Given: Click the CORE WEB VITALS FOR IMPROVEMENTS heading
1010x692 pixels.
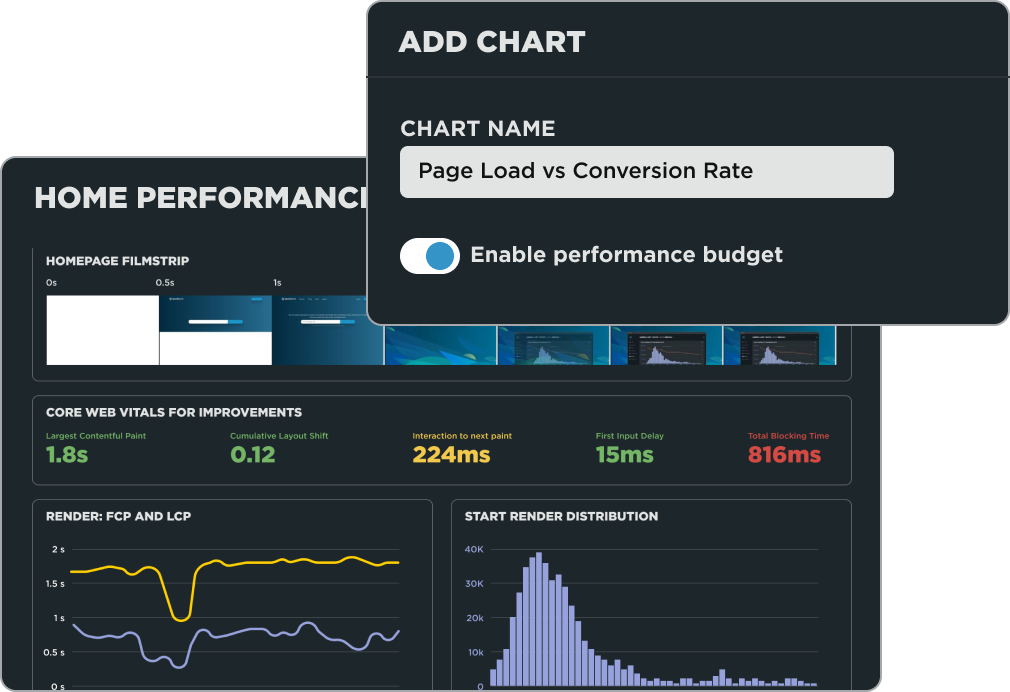Looking at the screenshot, I should [x=174, y=412].
